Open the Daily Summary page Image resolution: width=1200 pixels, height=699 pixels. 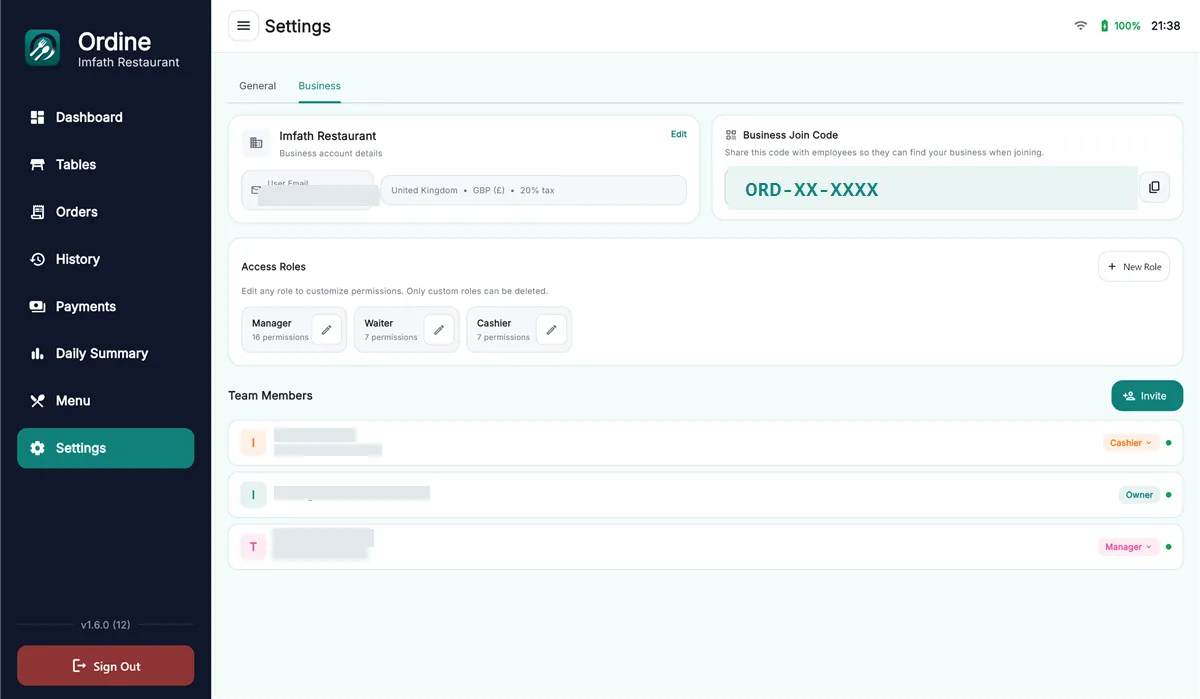coord(105,353)
